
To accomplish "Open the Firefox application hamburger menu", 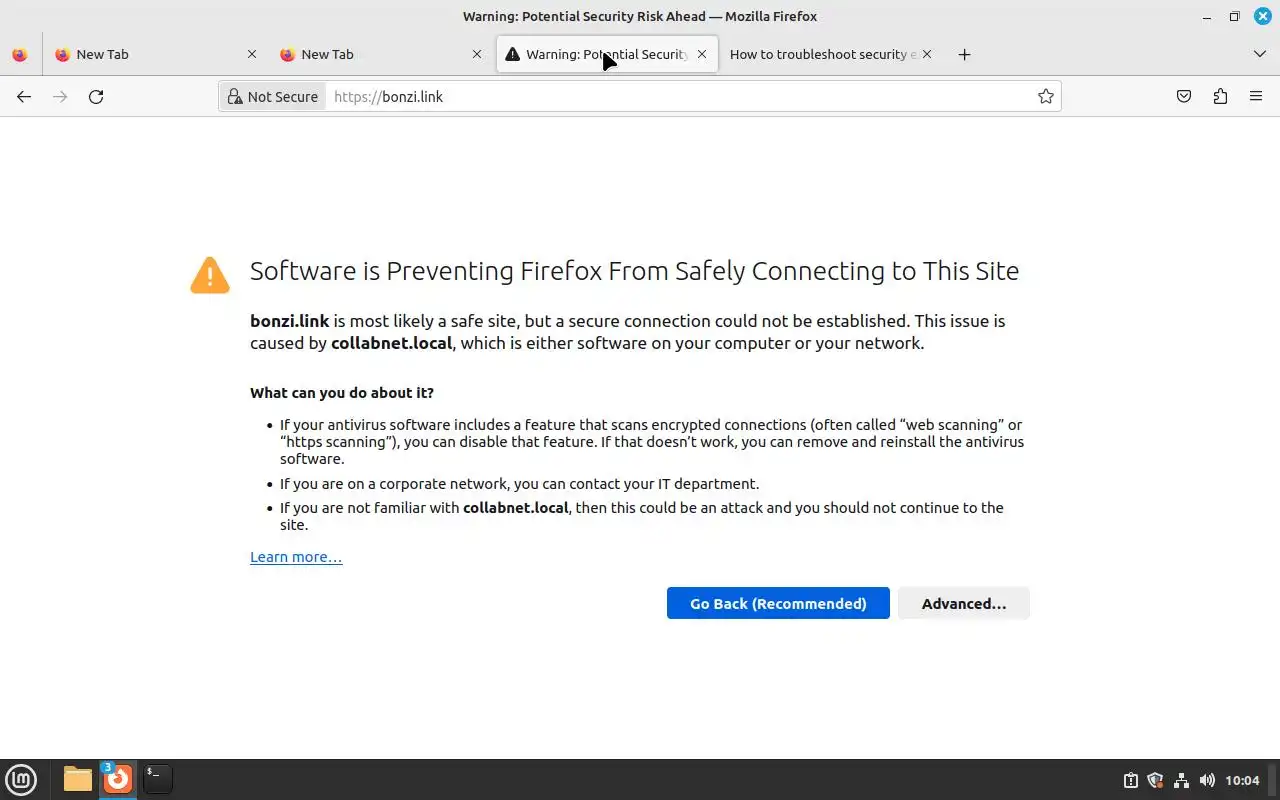I will [1256, 96].
